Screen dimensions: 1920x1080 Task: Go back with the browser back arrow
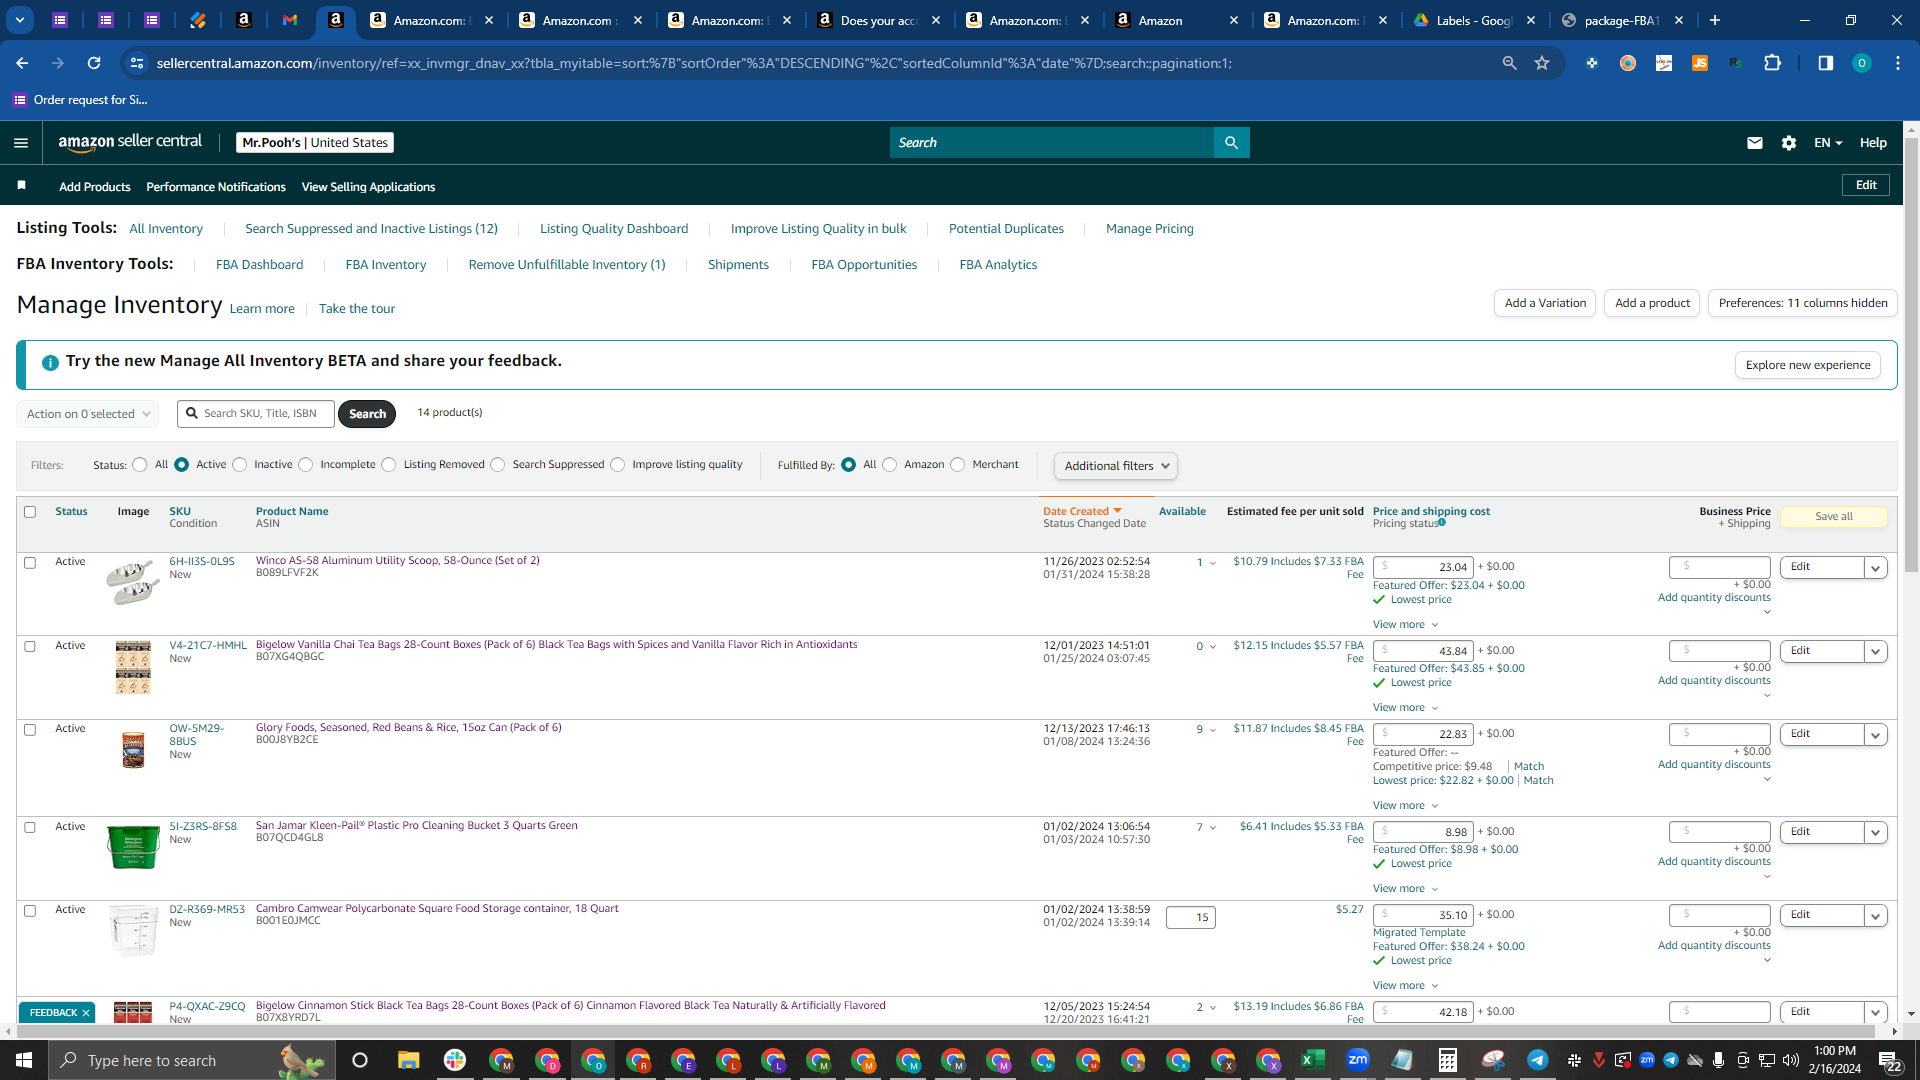22,63
